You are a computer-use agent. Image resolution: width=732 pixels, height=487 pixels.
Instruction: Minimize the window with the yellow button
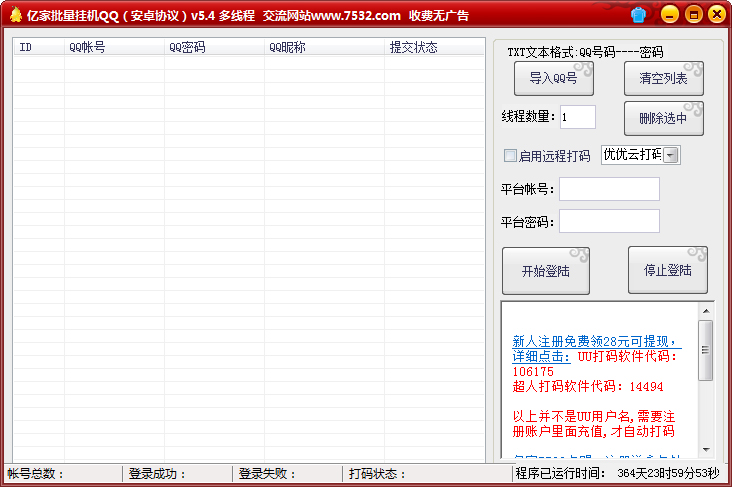pos(670,15)
